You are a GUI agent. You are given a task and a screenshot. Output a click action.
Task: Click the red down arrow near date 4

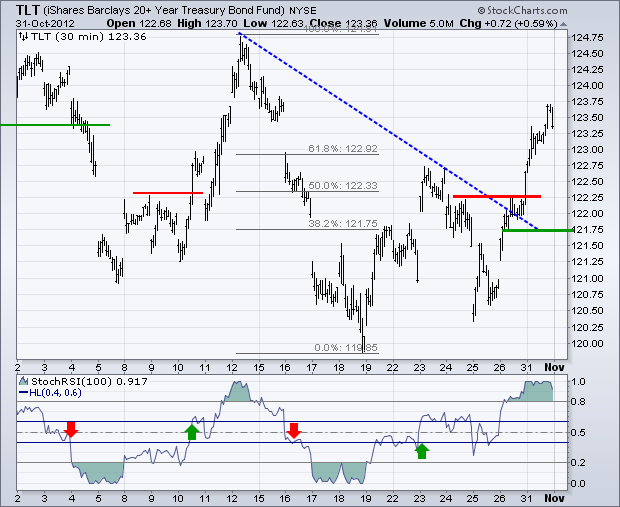pos(71,429)
